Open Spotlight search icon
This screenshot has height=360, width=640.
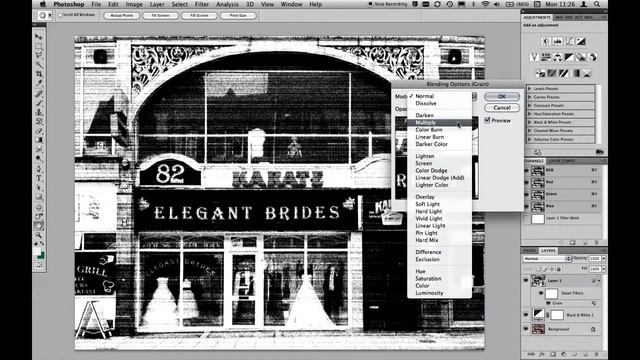click(597, 4)
